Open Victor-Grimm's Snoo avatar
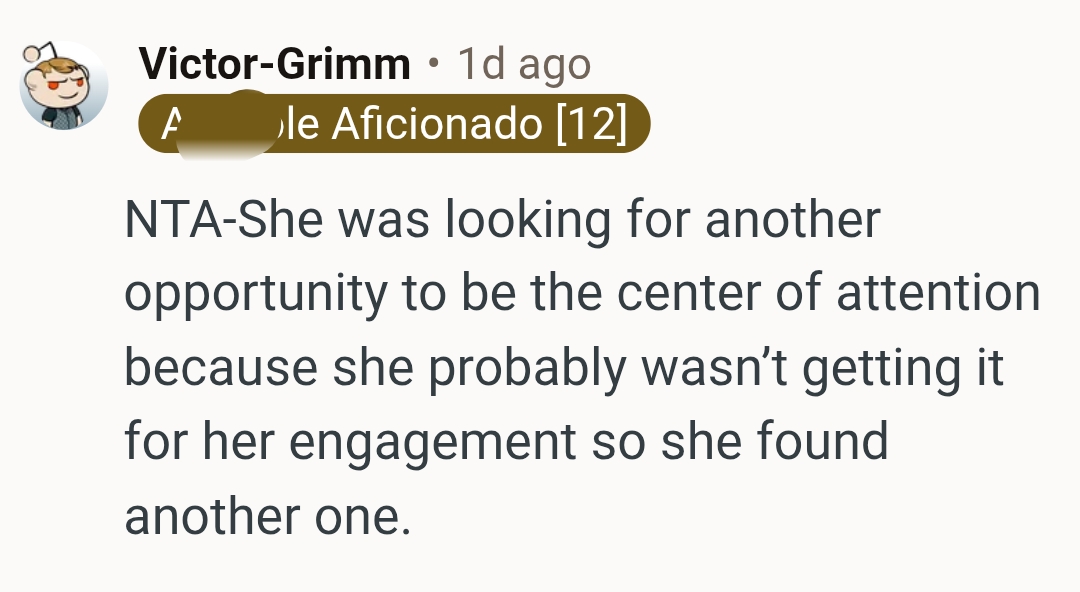Image resolution: width=1080 pixels, height=592 pixels. click(x=63, y=85)
